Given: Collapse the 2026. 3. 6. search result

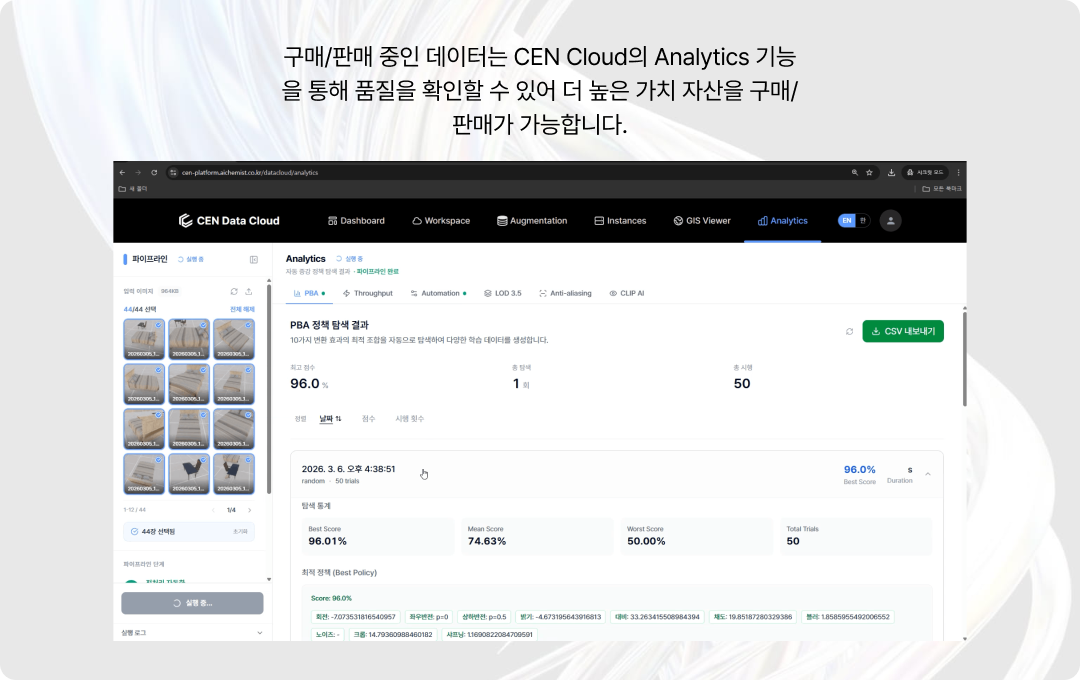Looking at the screenshot, I should click(x=927, y=473).
